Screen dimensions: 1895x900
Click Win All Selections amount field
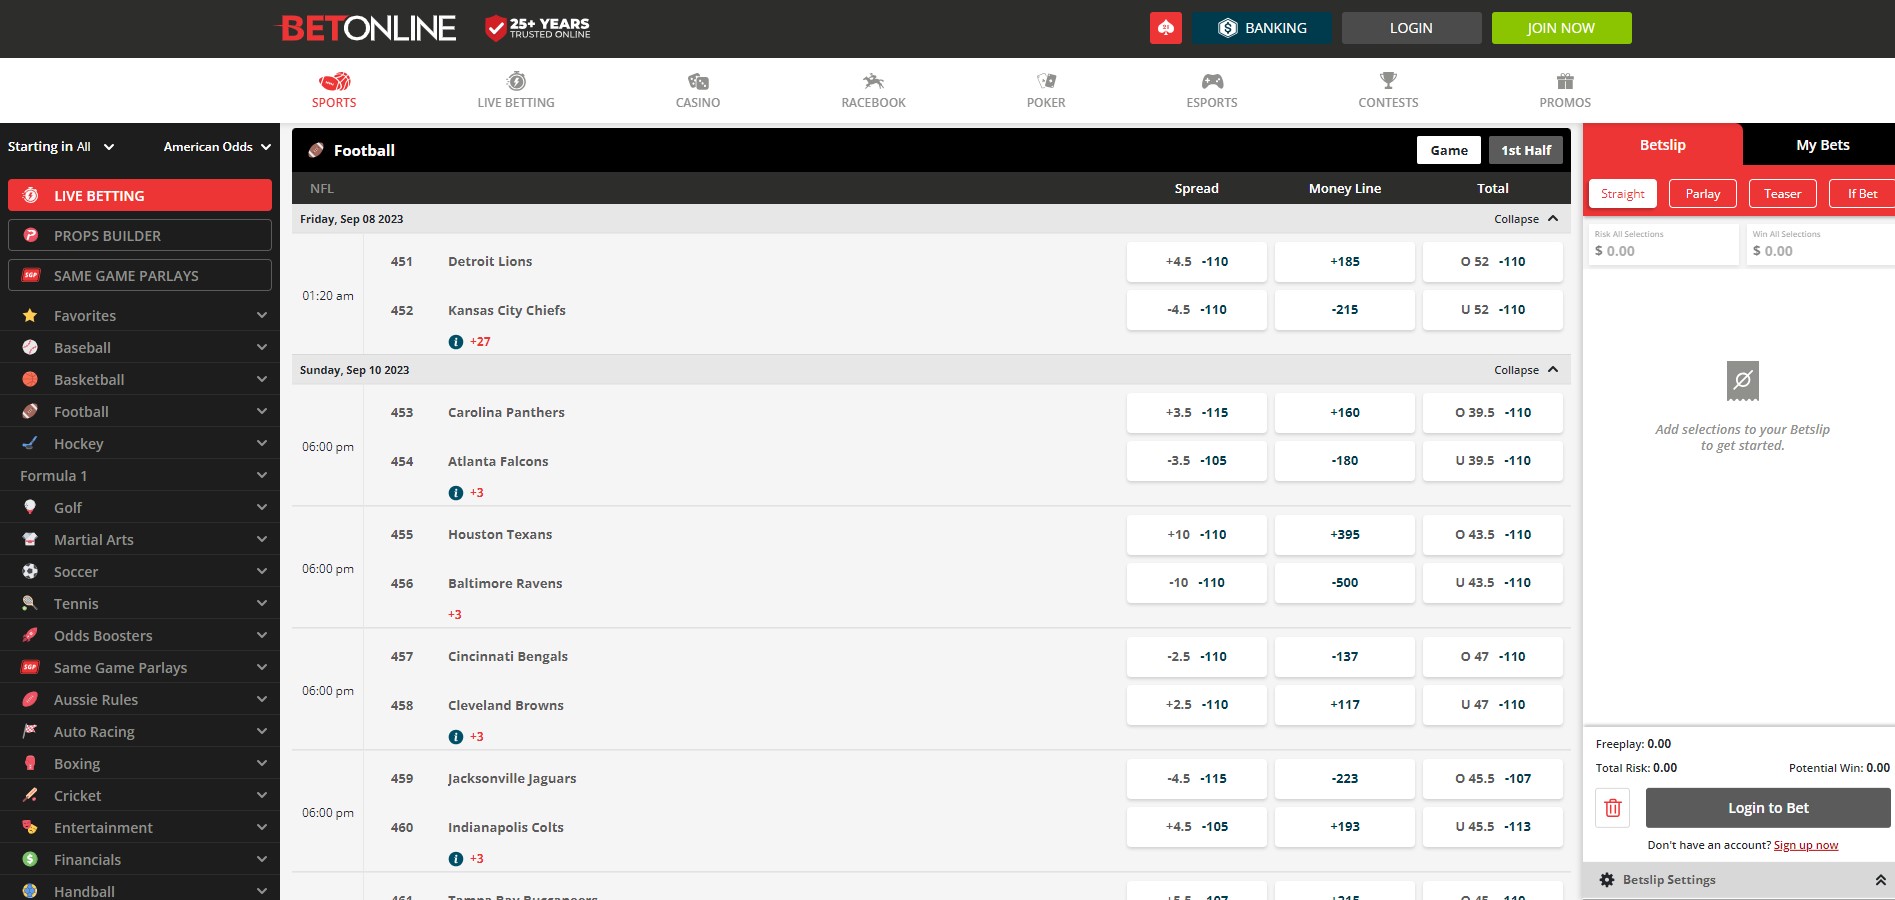1820,244
